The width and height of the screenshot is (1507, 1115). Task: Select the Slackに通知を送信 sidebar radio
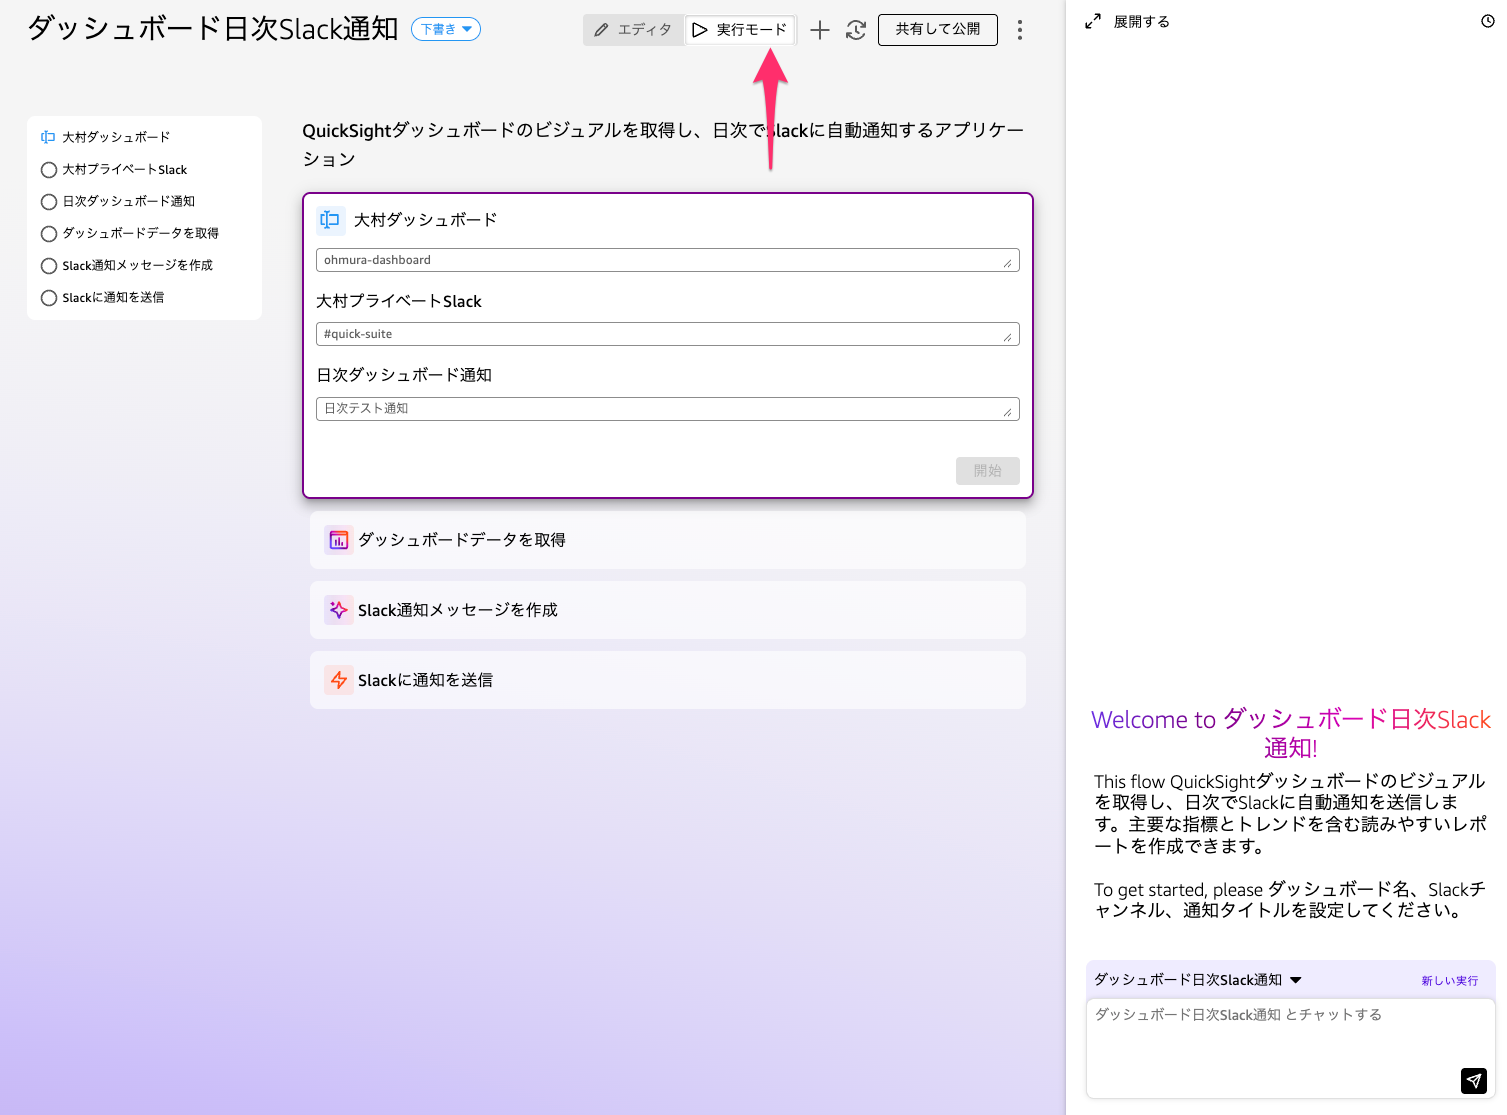click(x=49, y=298)
